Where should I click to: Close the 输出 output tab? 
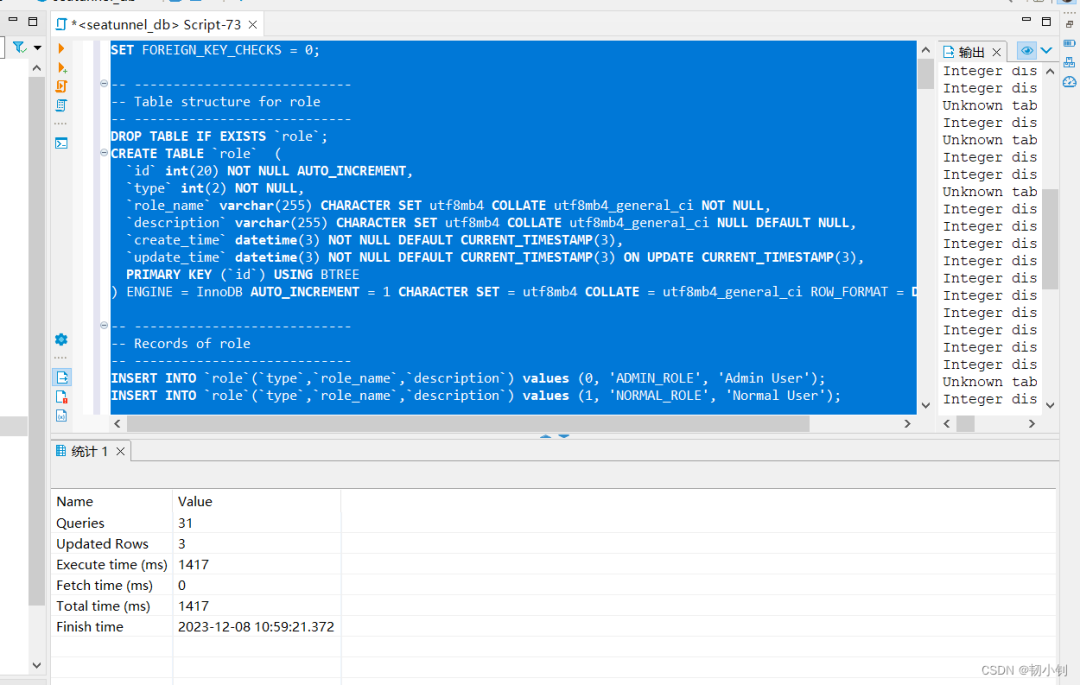pyautogui.click(x=997, y=52)
